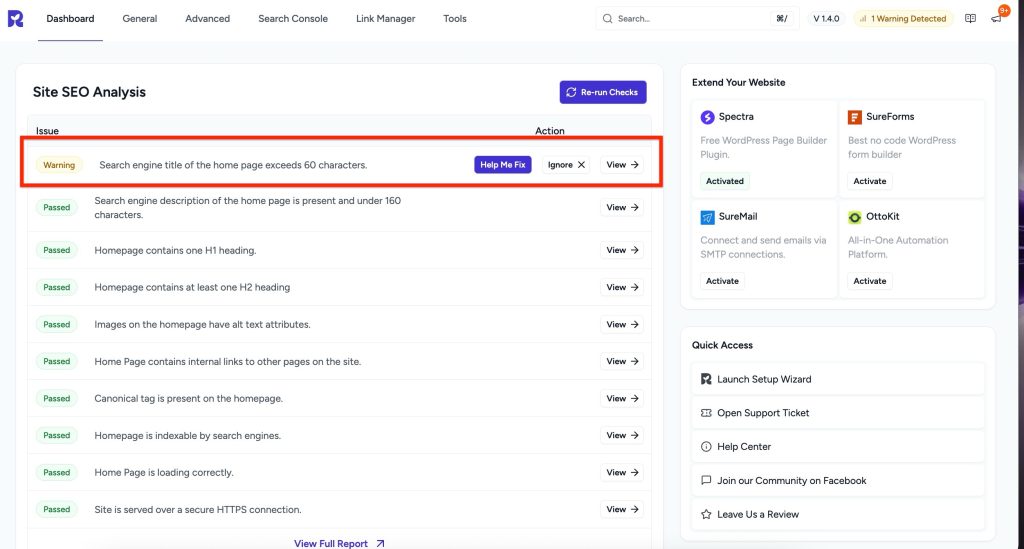This screenshot has height=549, width=1024.
Task: Click the Spectra plugin icon
Action: (x=708, y=117)
